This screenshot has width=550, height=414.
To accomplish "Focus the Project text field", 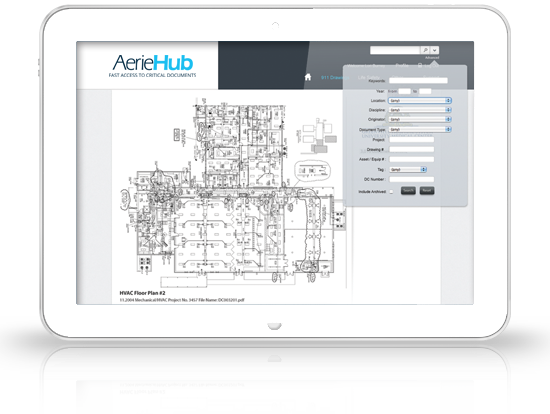I will tap(411, 140).
